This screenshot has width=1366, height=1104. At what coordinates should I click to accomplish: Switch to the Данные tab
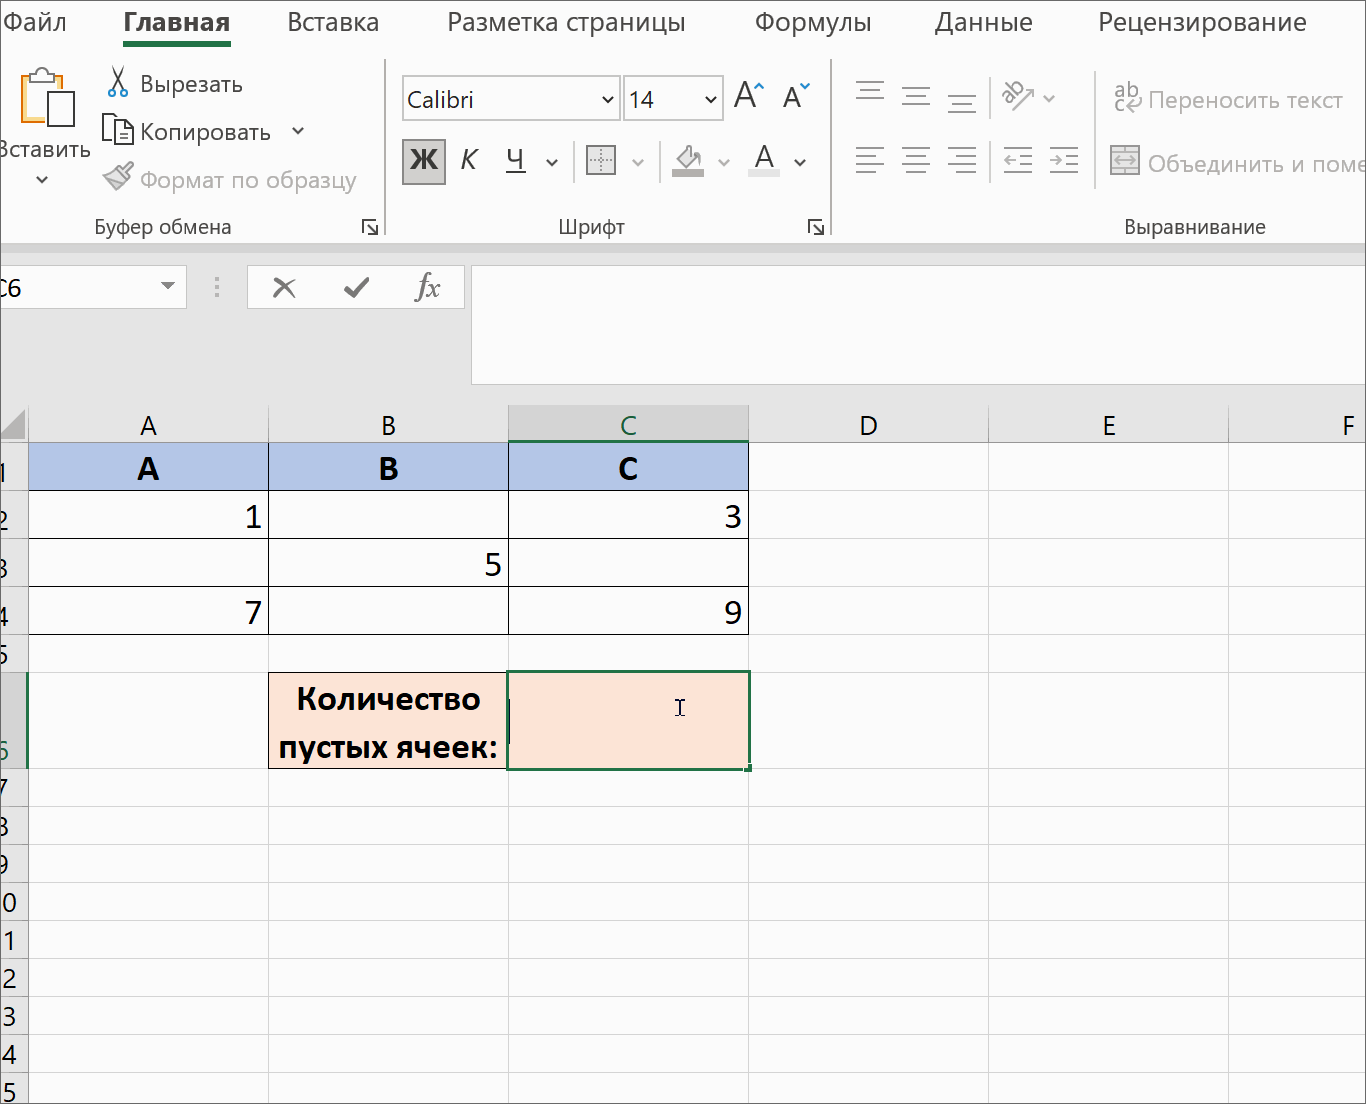point(984,22)
